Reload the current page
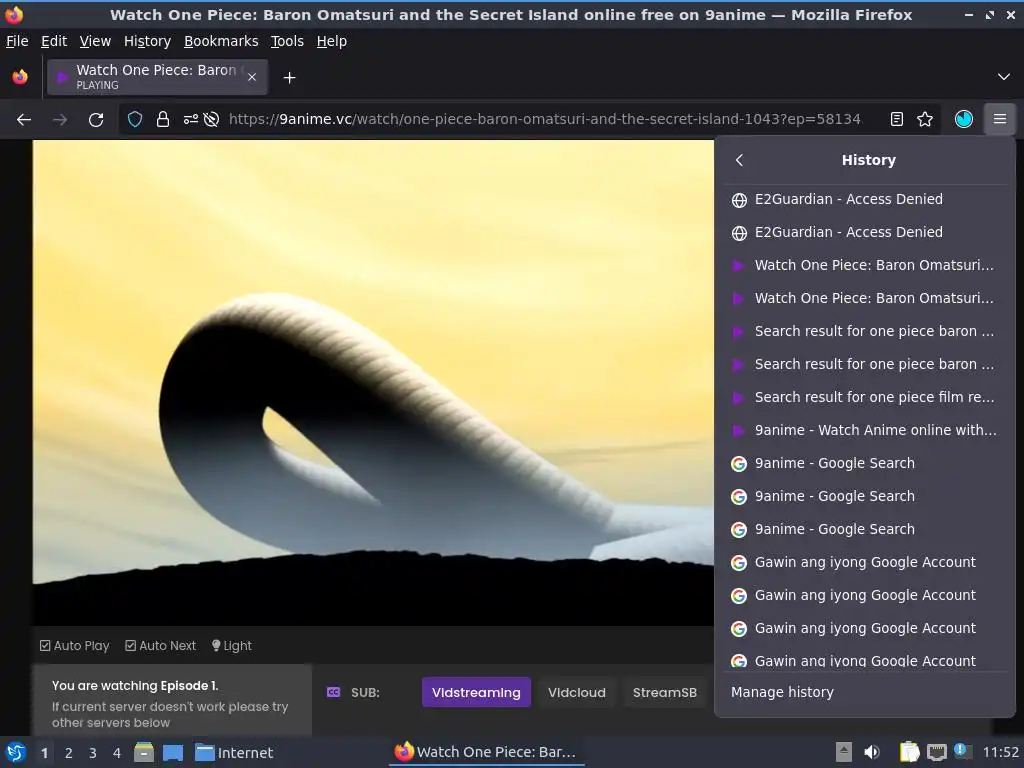 96,120
